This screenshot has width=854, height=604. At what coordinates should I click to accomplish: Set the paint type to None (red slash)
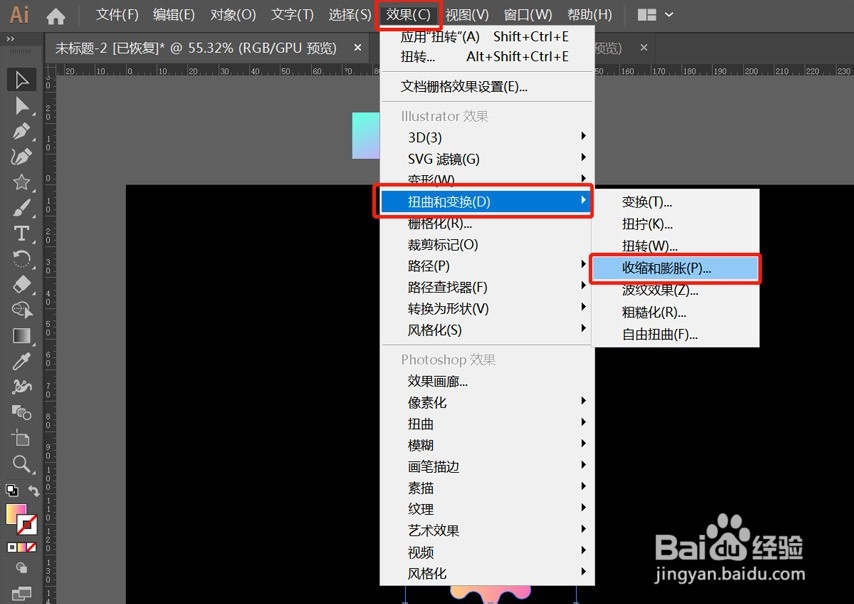pyautogui.click(x=32, y=547)
